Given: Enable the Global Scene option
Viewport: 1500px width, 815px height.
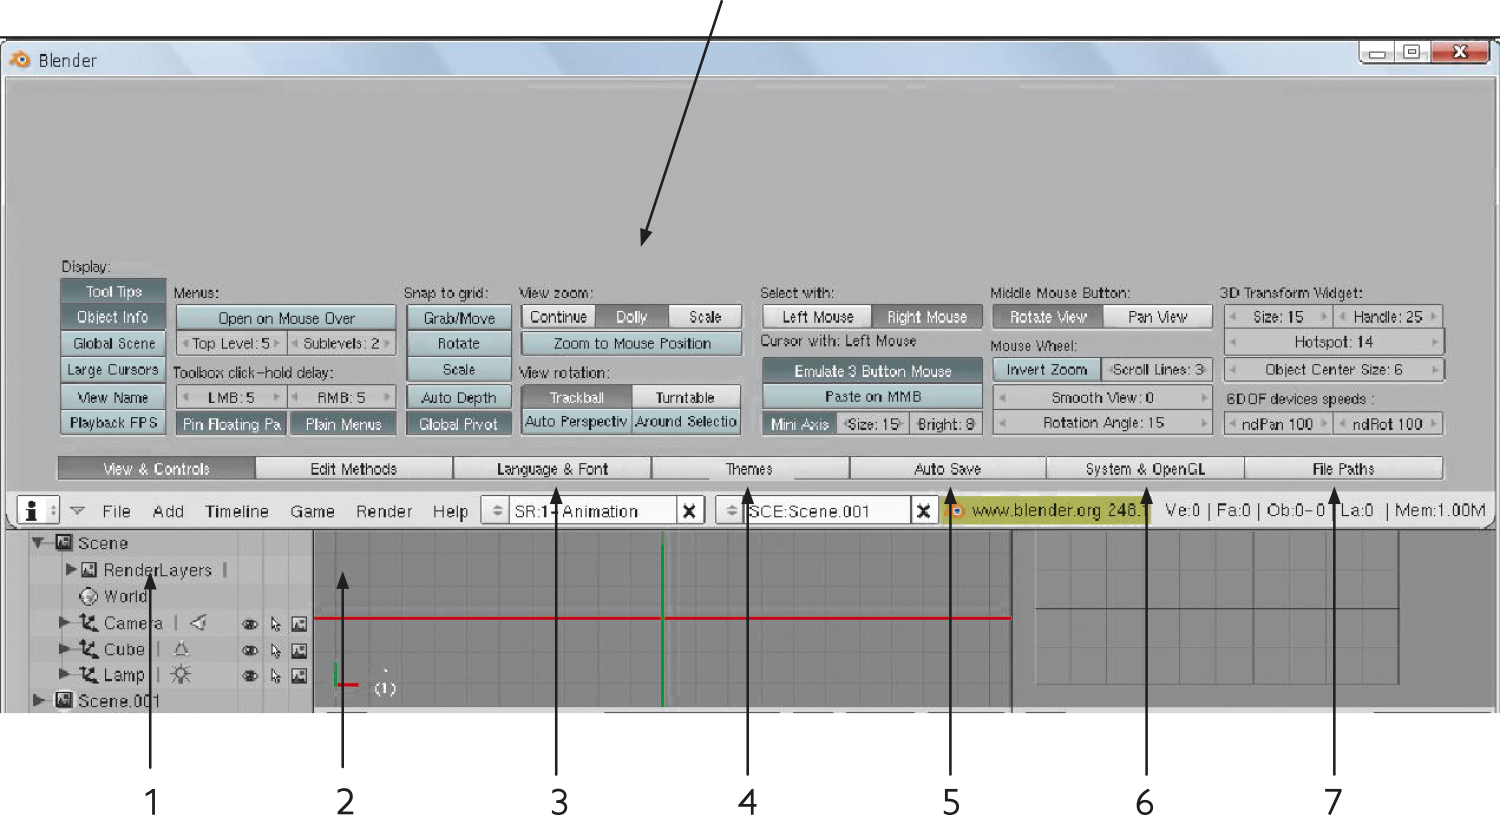Looking at the screenshot, I should click(x=113, y=343).
